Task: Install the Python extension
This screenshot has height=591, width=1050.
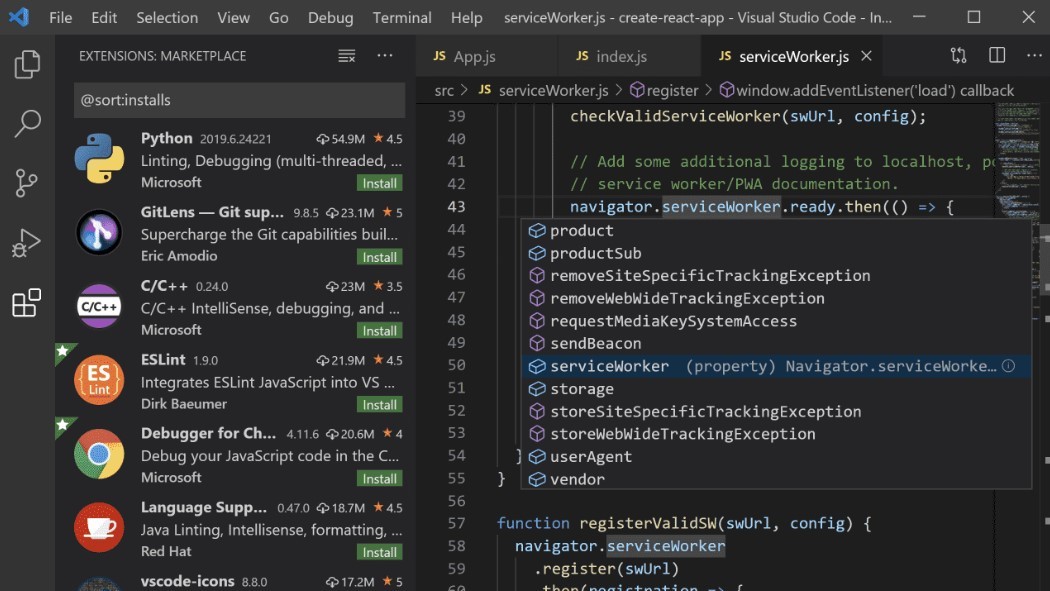Action: point(379,183)
